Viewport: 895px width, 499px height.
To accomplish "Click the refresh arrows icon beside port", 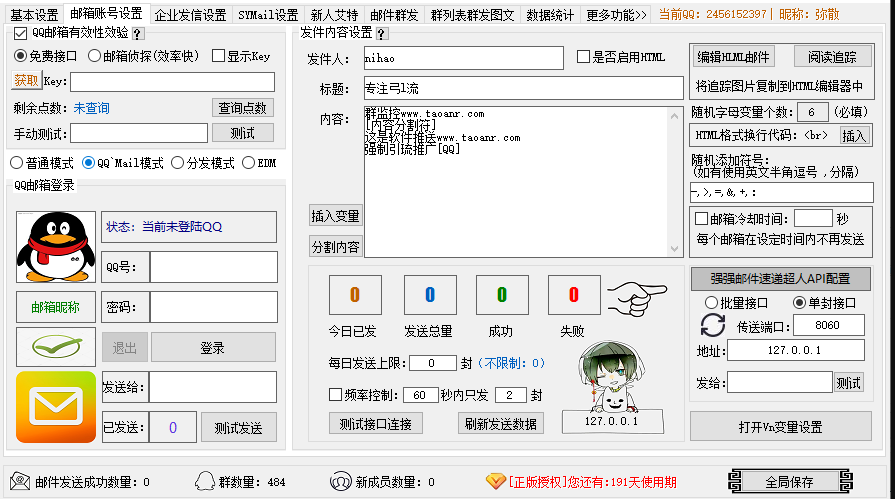I will [x=712, y=325].
